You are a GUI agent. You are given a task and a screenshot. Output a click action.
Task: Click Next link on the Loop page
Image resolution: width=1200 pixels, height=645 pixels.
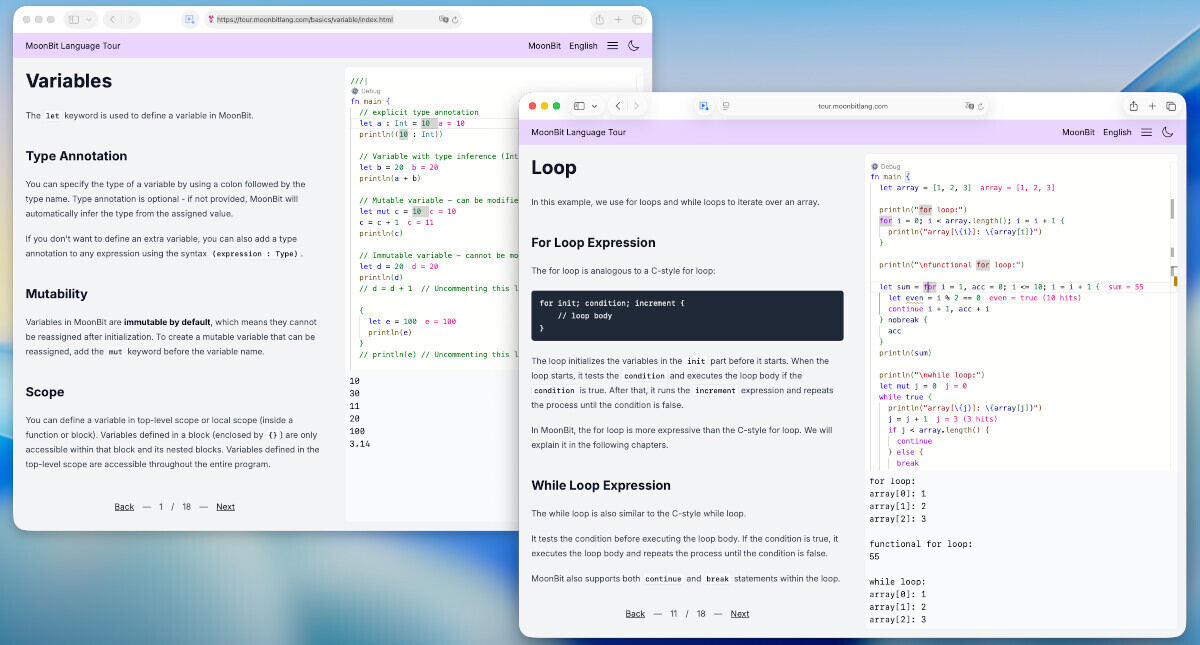[x=740, y=614]
